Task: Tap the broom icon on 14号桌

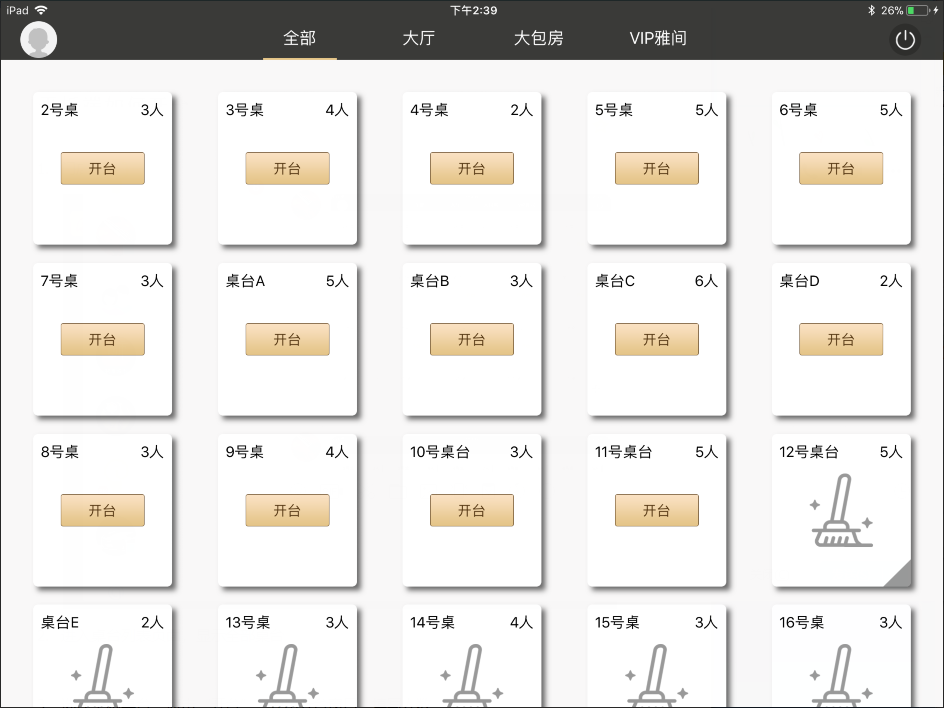Action: tap(472, 678)
